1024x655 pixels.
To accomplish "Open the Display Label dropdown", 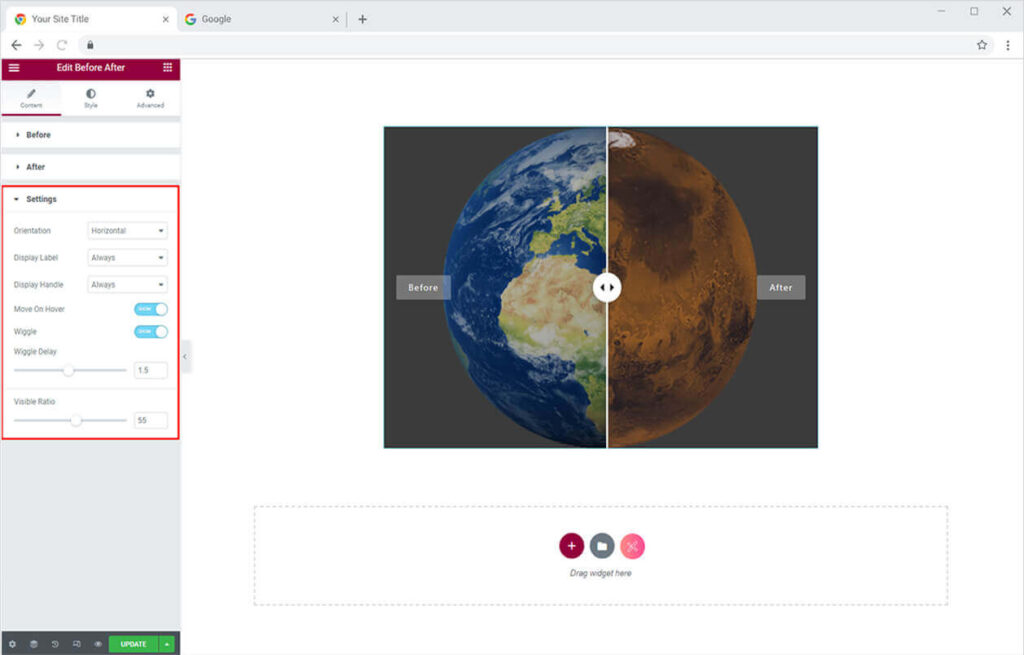I will pyautogui.click(x=128, y=258).
